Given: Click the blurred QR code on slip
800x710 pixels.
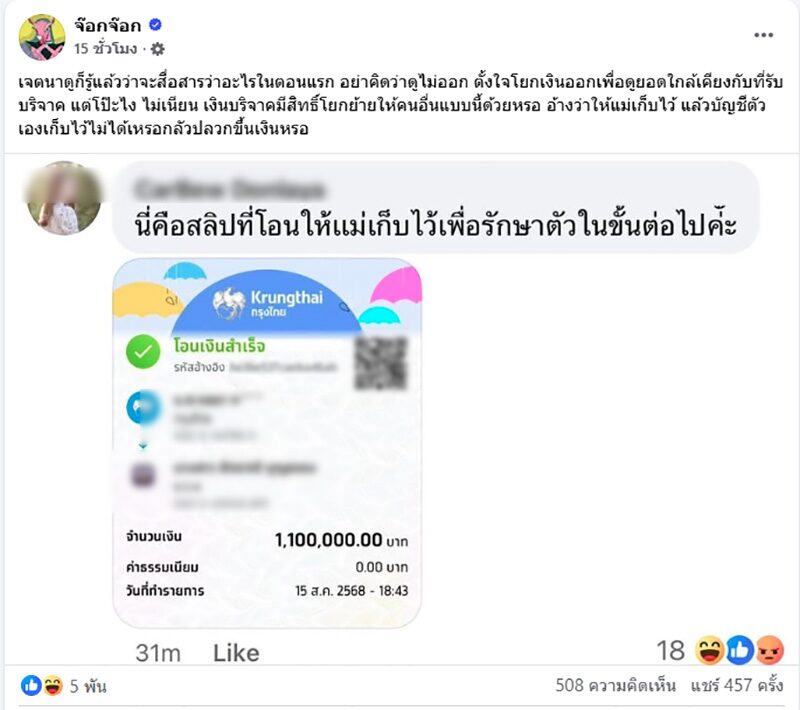Looking at the screenshot, I should pos(381,363).
